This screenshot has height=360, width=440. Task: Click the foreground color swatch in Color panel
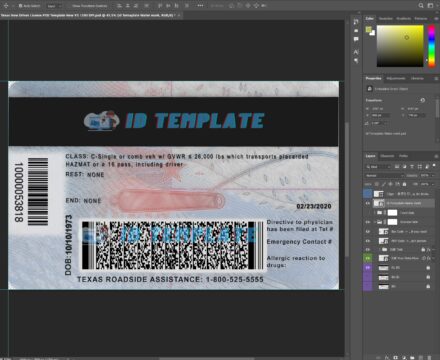(x=368, y=30)
